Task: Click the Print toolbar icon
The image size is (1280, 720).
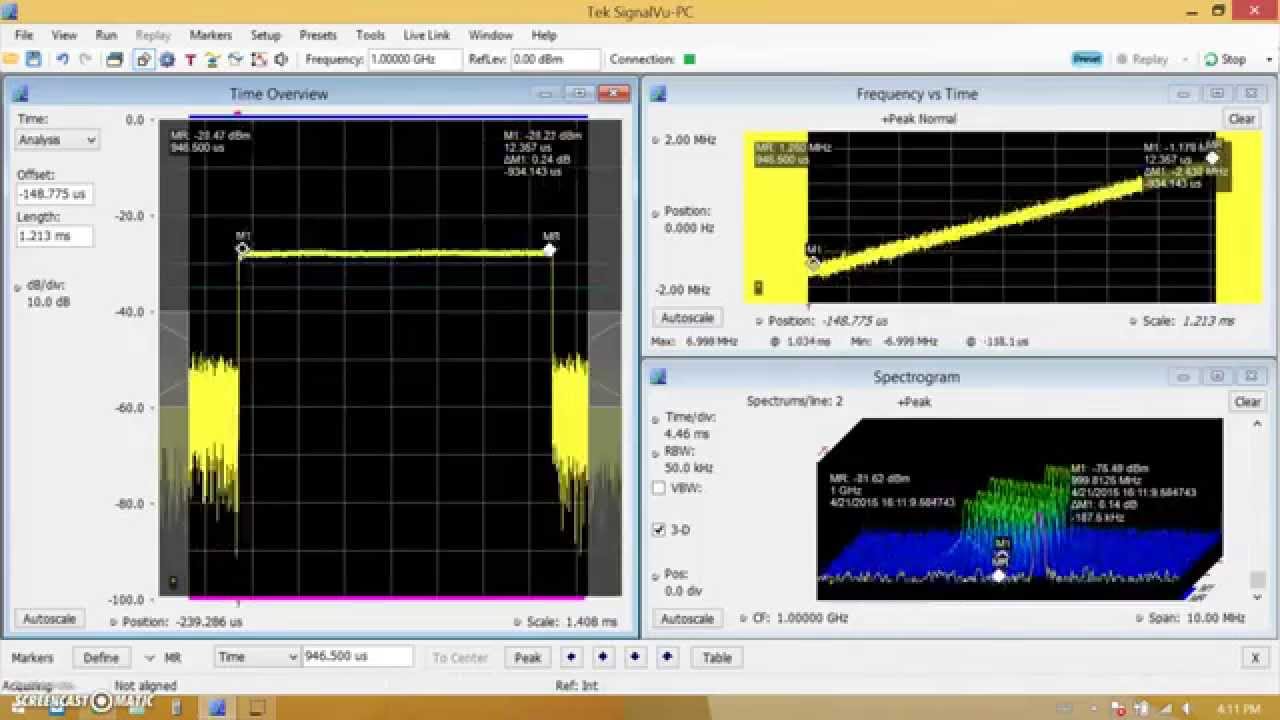Action: pyautogui.click(x=115, y=60)
